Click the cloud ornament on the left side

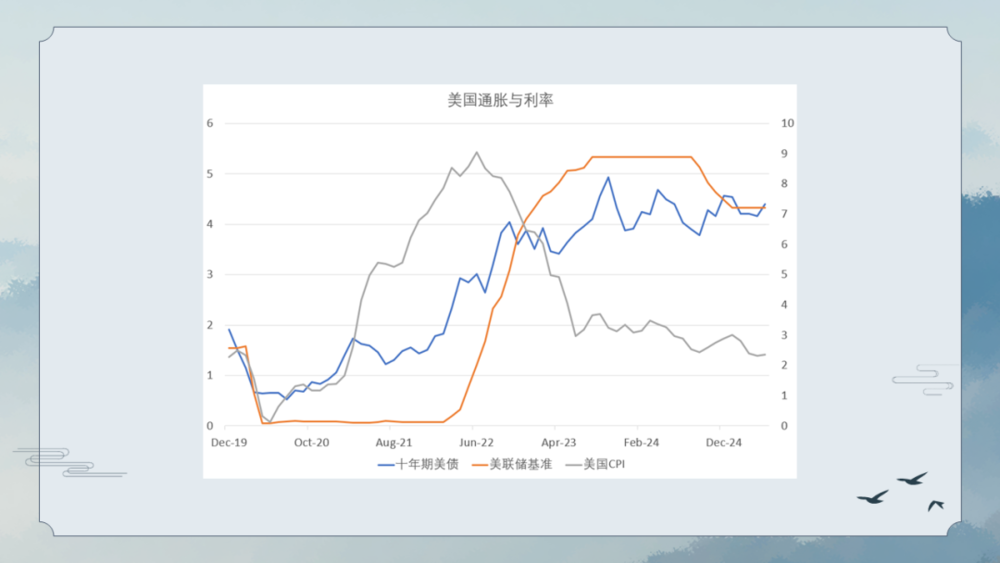tap(70, 461)
